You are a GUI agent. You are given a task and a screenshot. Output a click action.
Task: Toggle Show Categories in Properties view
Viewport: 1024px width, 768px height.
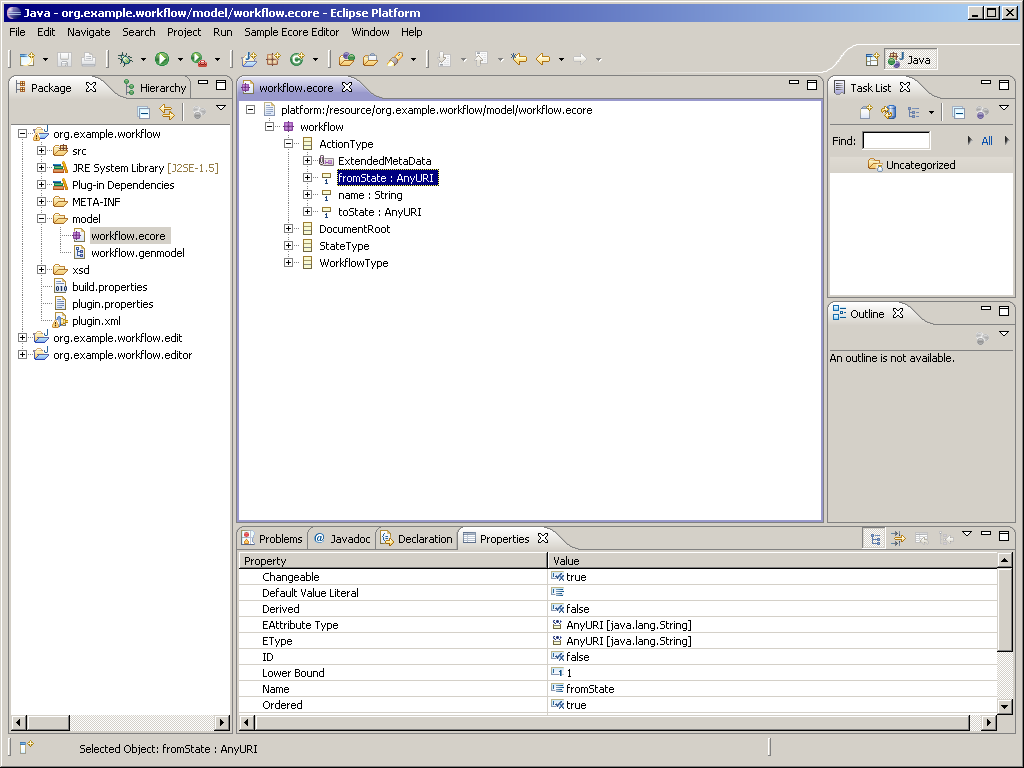[875, 539]
